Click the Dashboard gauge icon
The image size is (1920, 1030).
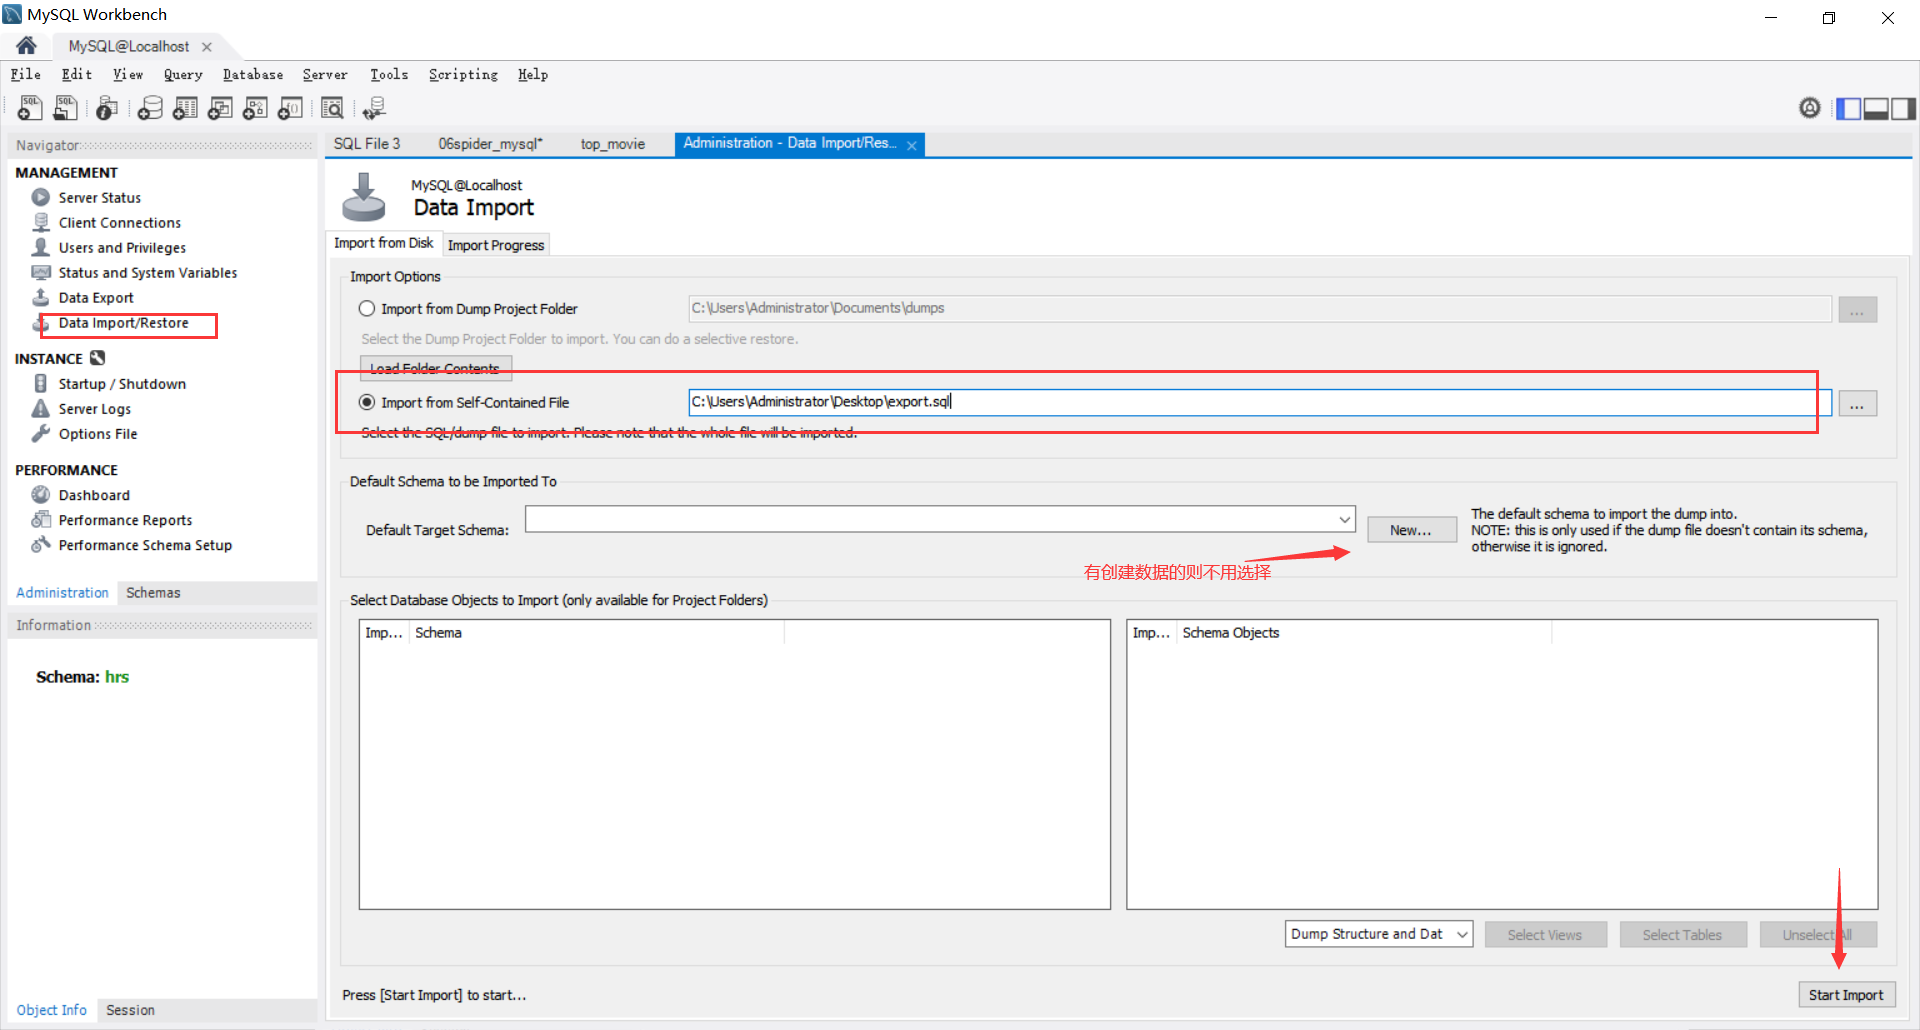pyautogui.click(x=41, y=494)
